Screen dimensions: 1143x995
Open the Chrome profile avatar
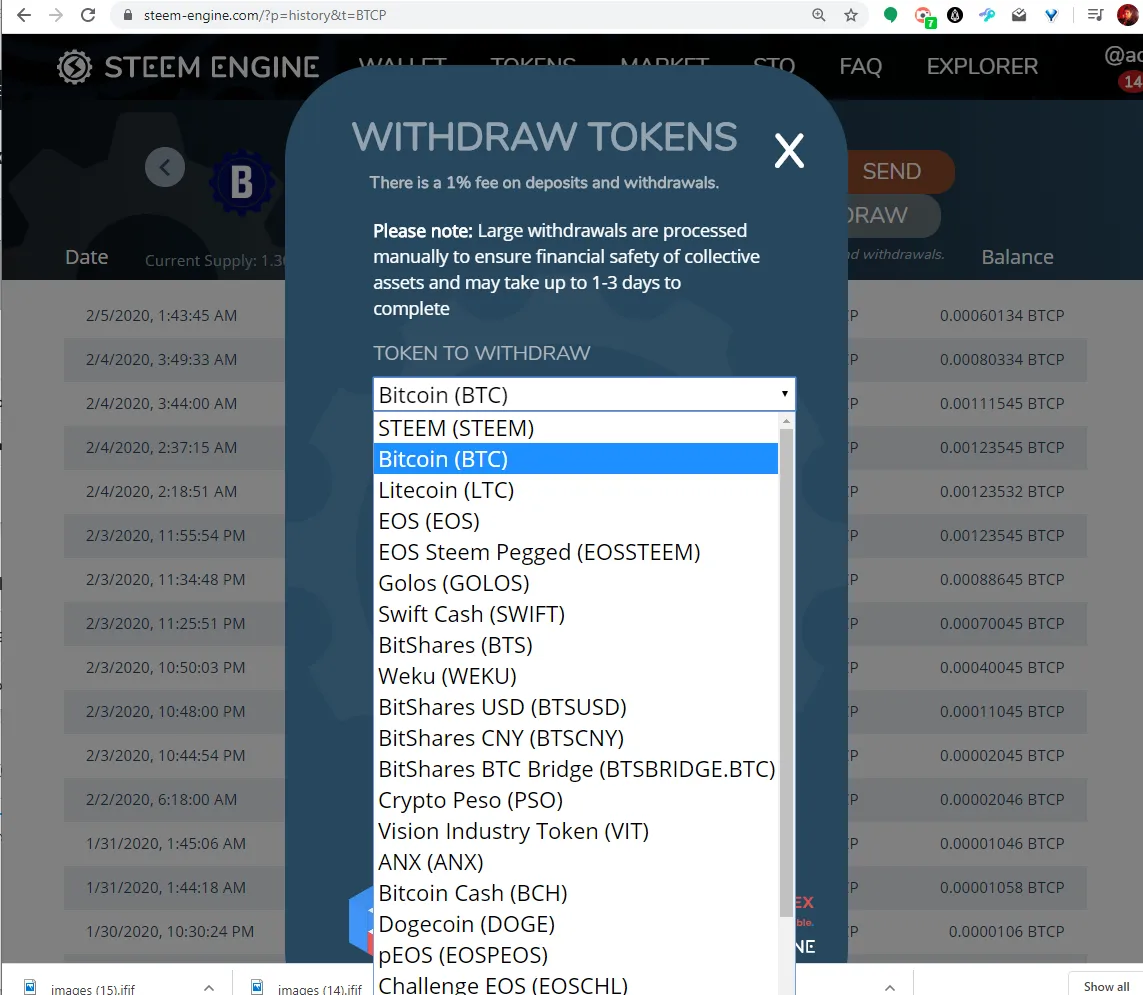coord(1127,15)
